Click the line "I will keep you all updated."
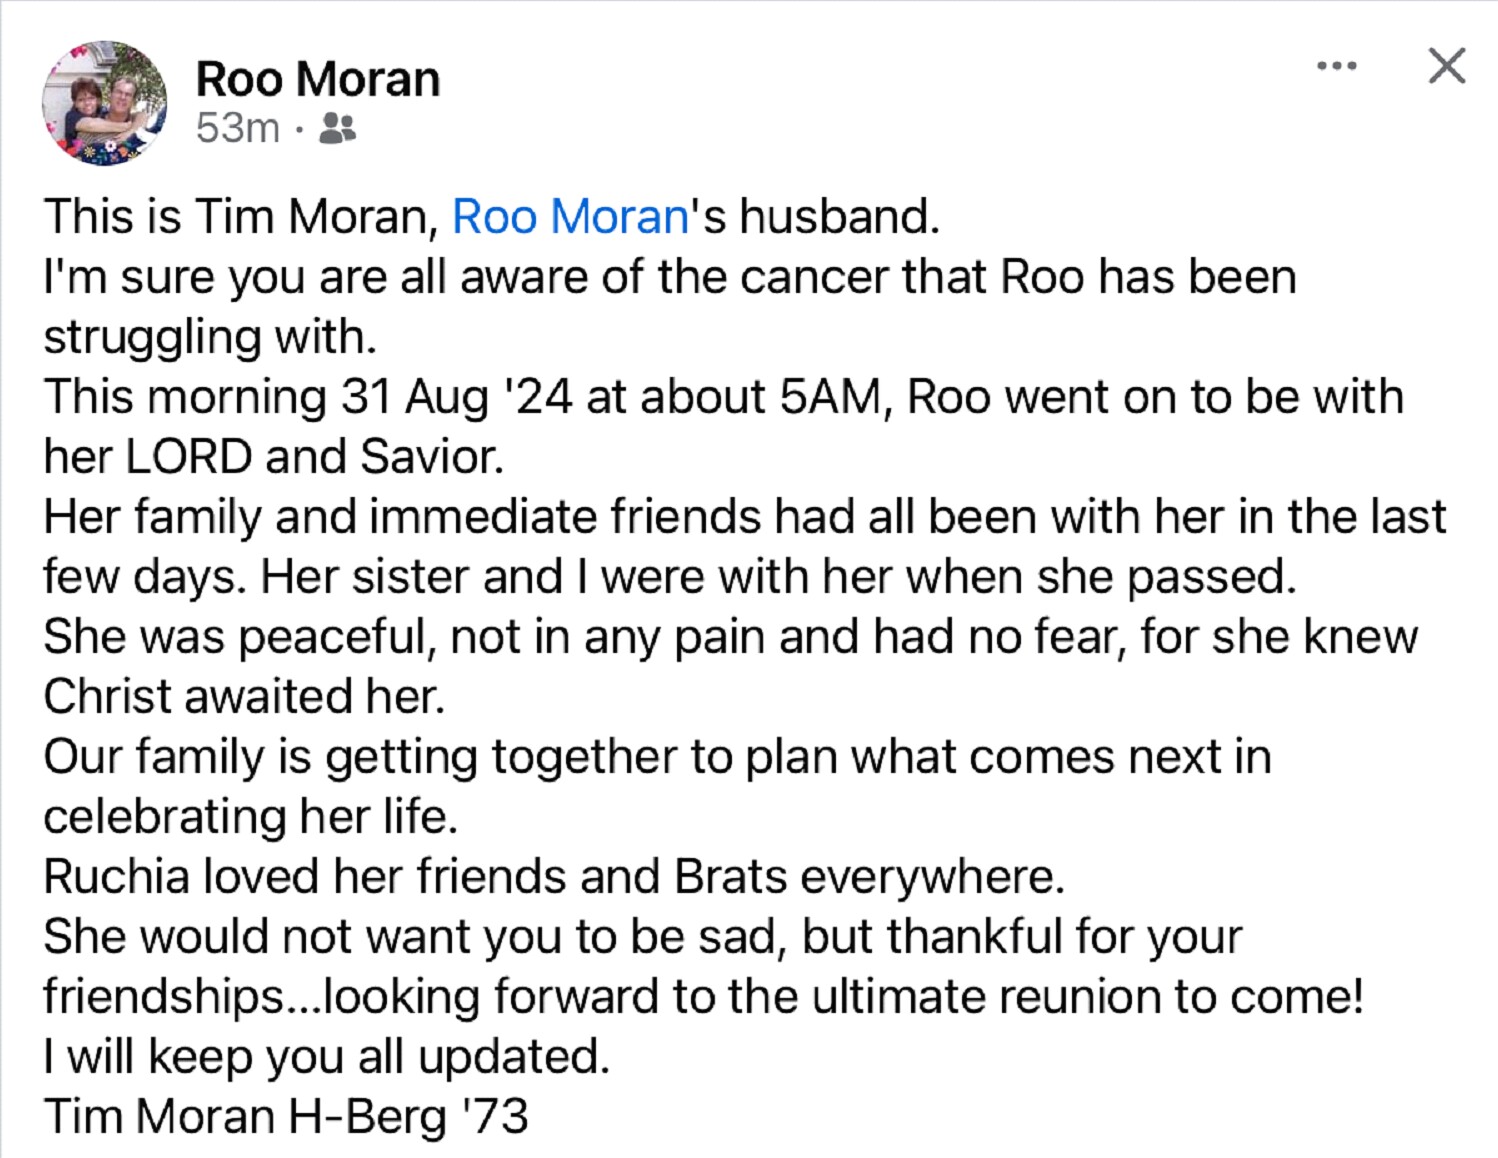 point(327,1057)
